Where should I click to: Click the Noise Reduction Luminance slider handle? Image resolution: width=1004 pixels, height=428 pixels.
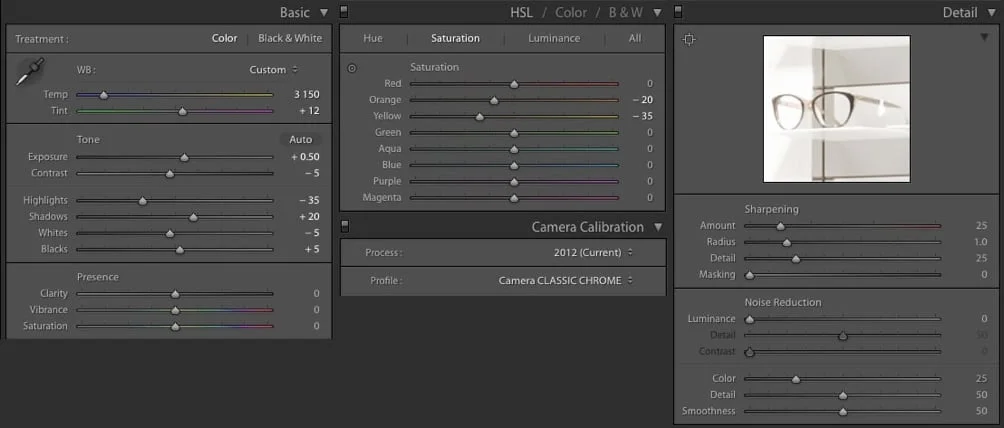(750, 320)
